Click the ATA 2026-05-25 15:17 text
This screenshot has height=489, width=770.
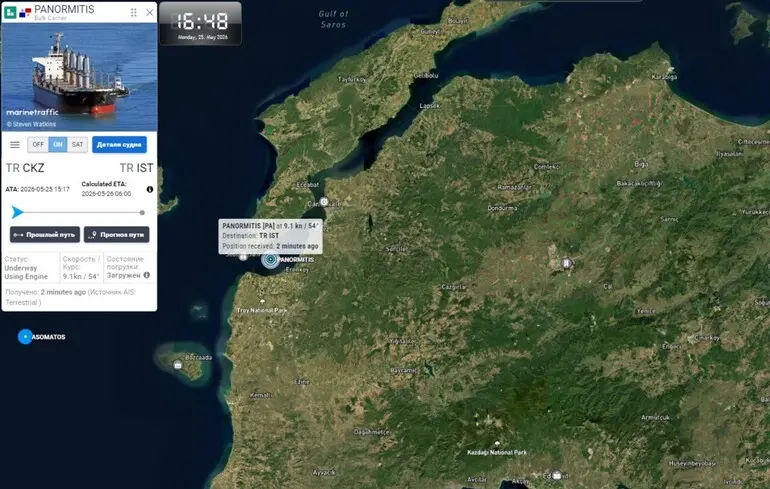37,189
